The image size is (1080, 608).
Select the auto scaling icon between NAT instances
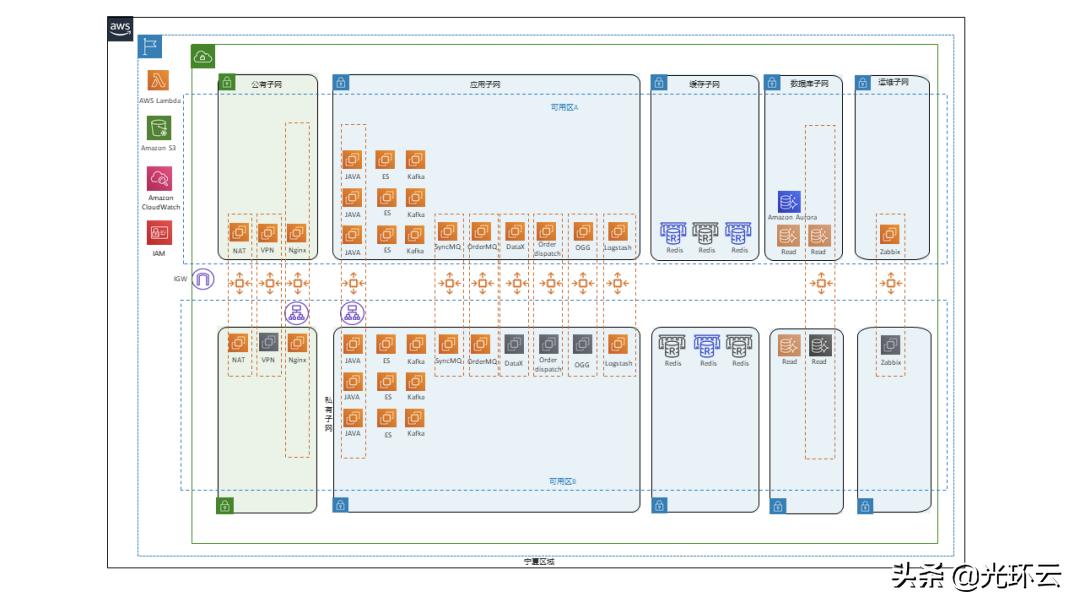tap(240, 283)
